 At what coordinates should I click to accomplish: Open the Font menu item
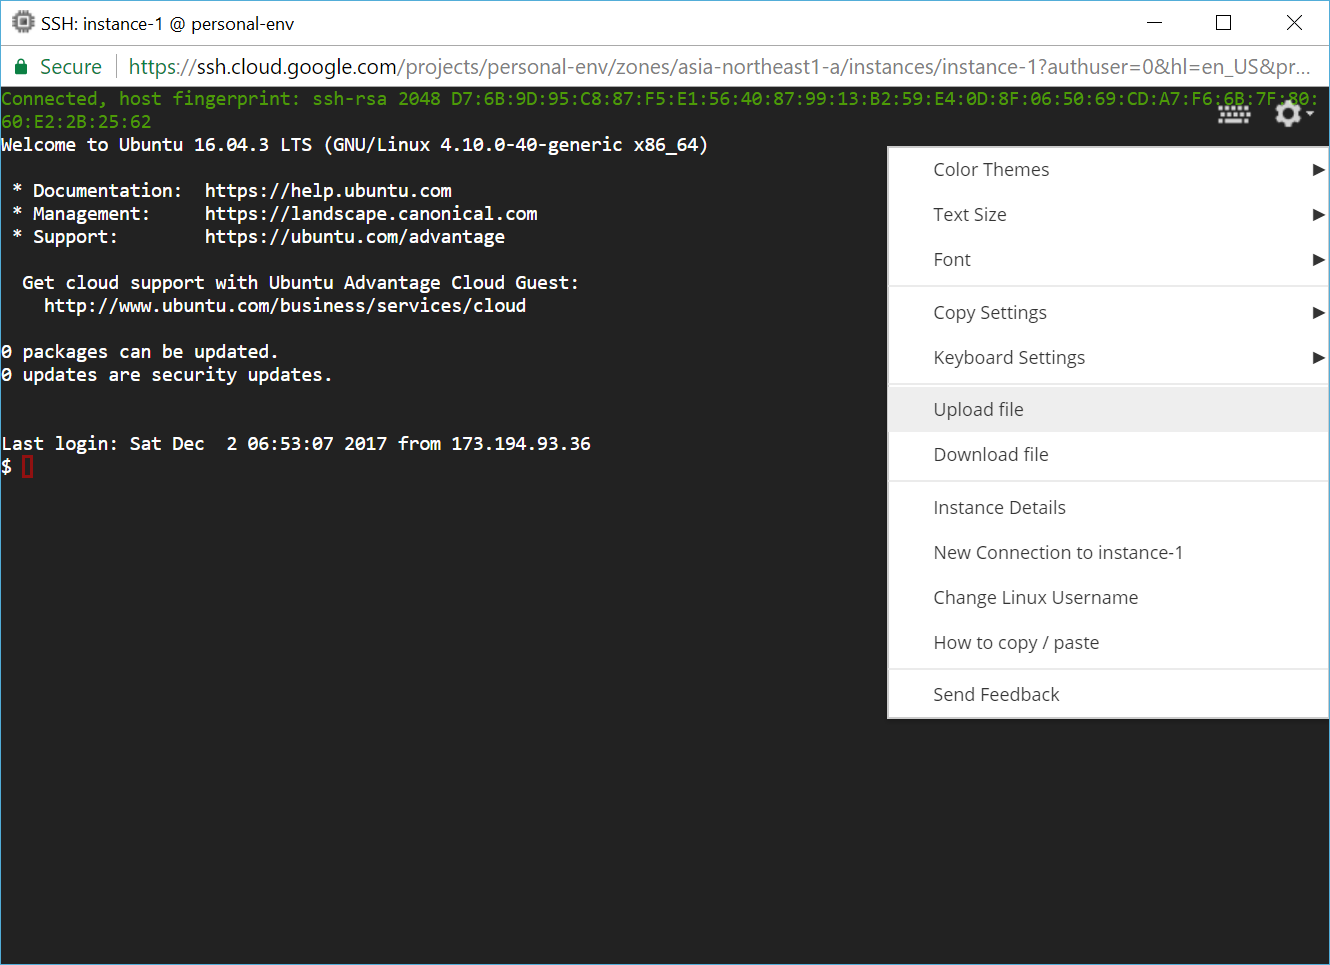[x=1108, y=260]
